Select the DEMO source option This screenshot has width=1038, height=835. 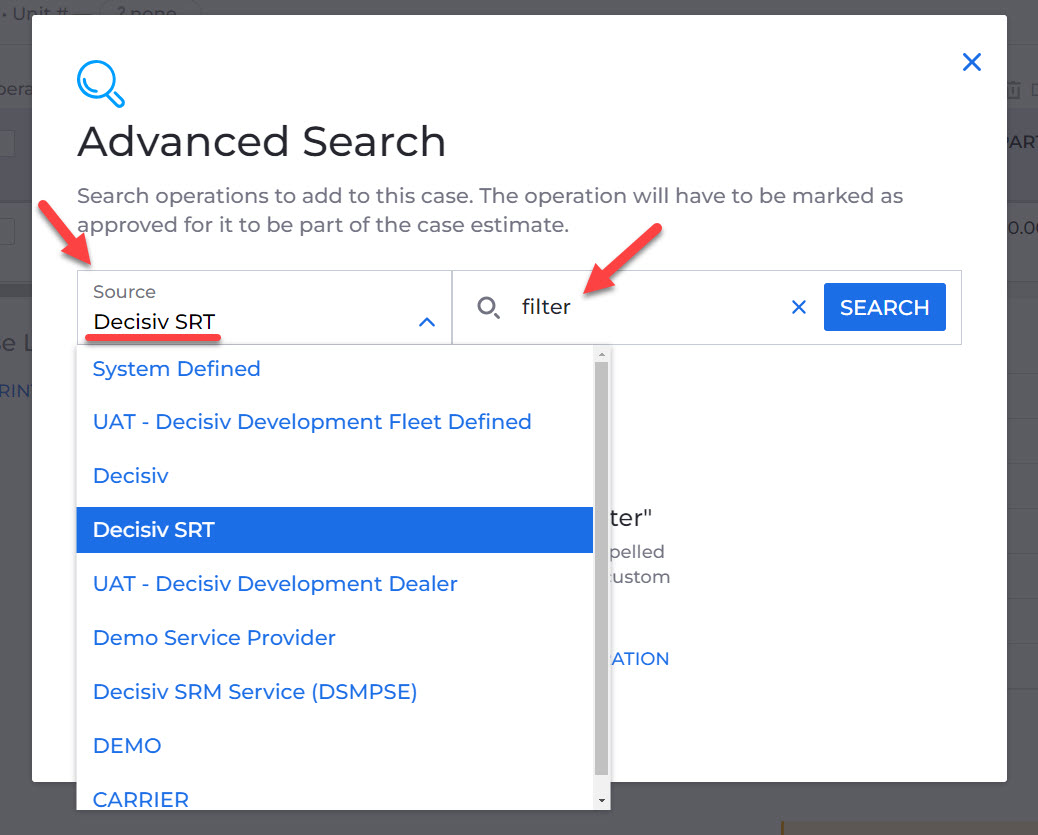[334, 746]
